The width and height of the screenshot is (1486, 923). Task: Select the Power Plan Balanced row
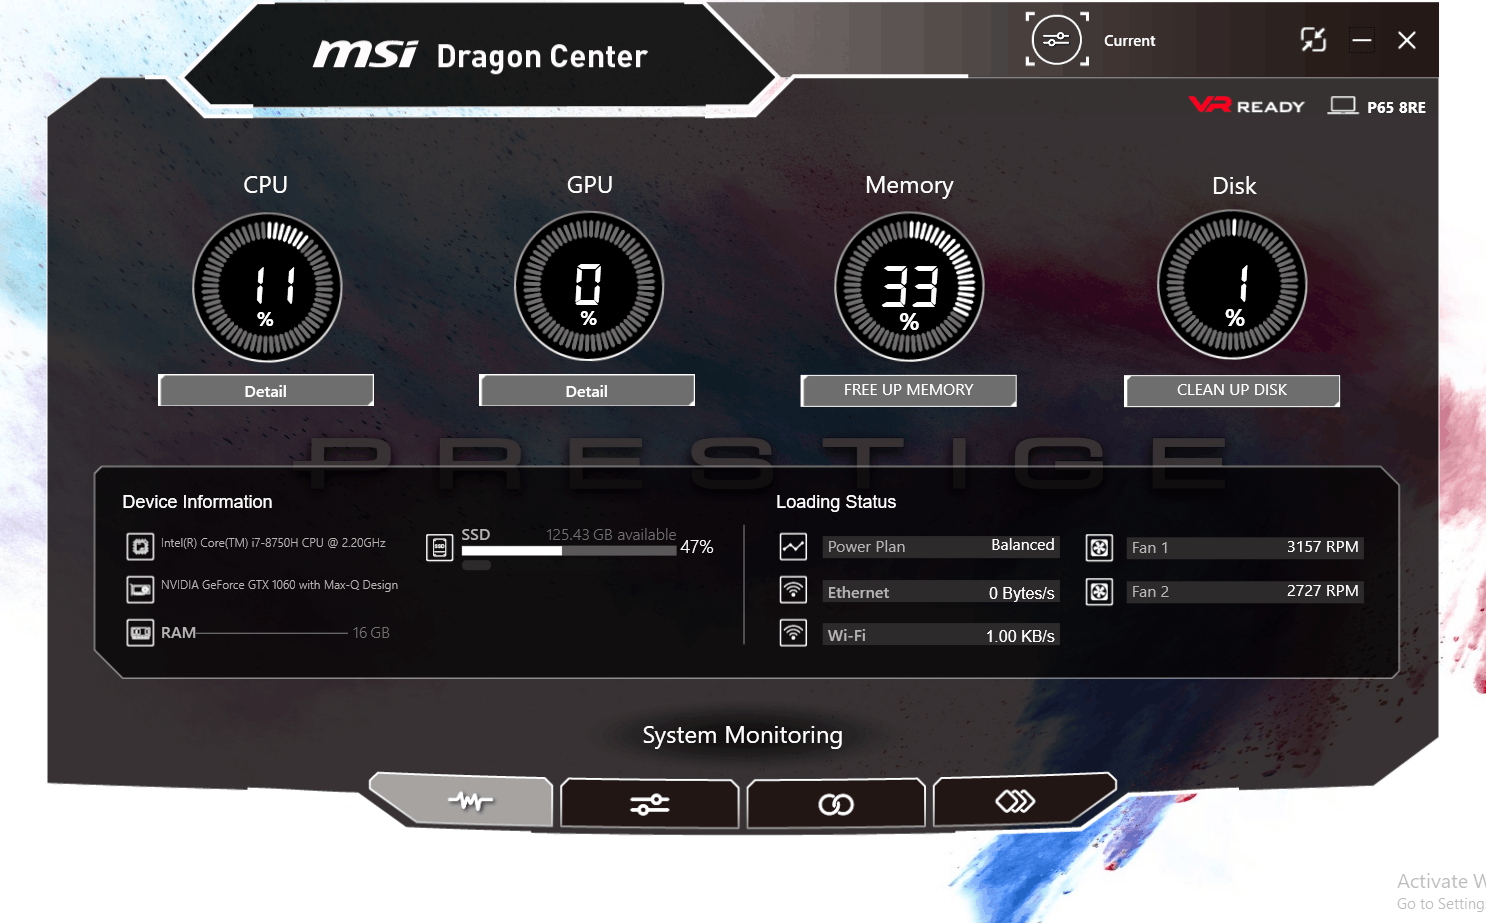click(x=941, y=546)
